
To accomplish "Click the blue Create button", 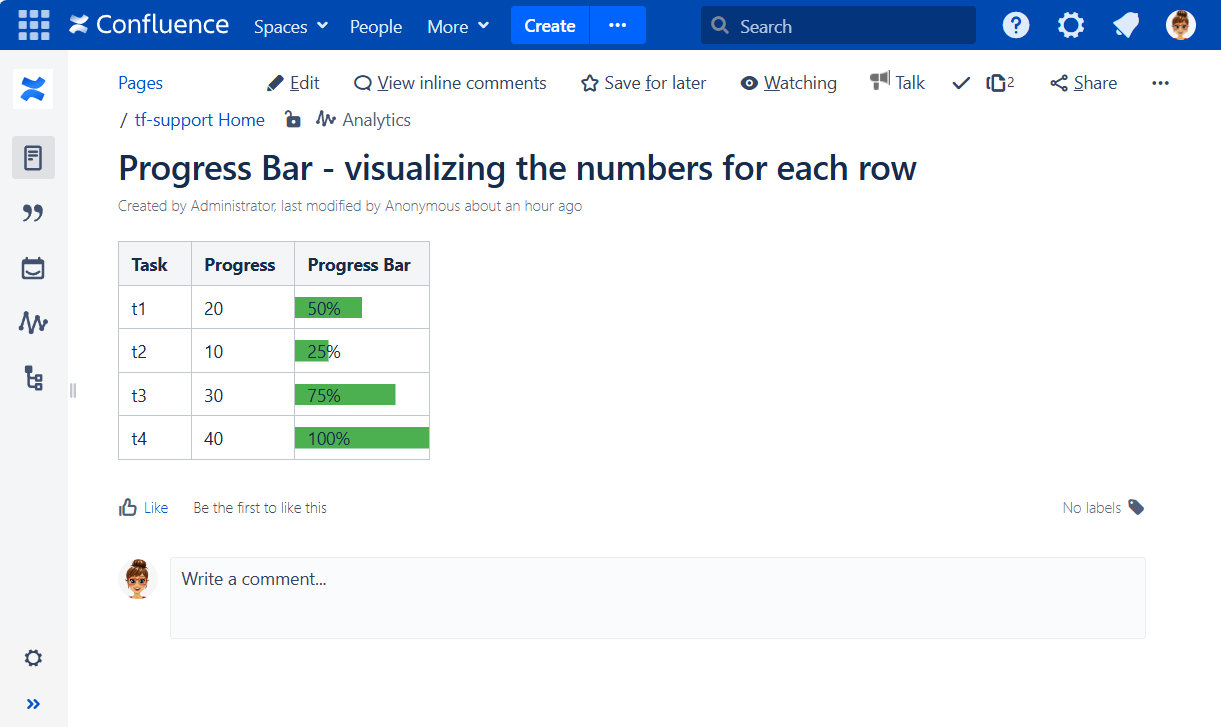I will point(550,26).
